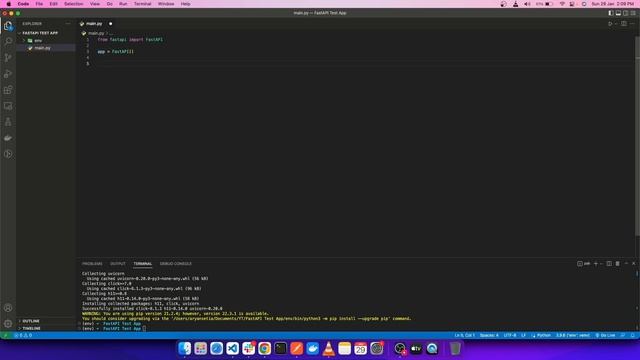This screenshot has width=640, height=360.
Task: Close the terminal panel
Action: coord(634,264)
